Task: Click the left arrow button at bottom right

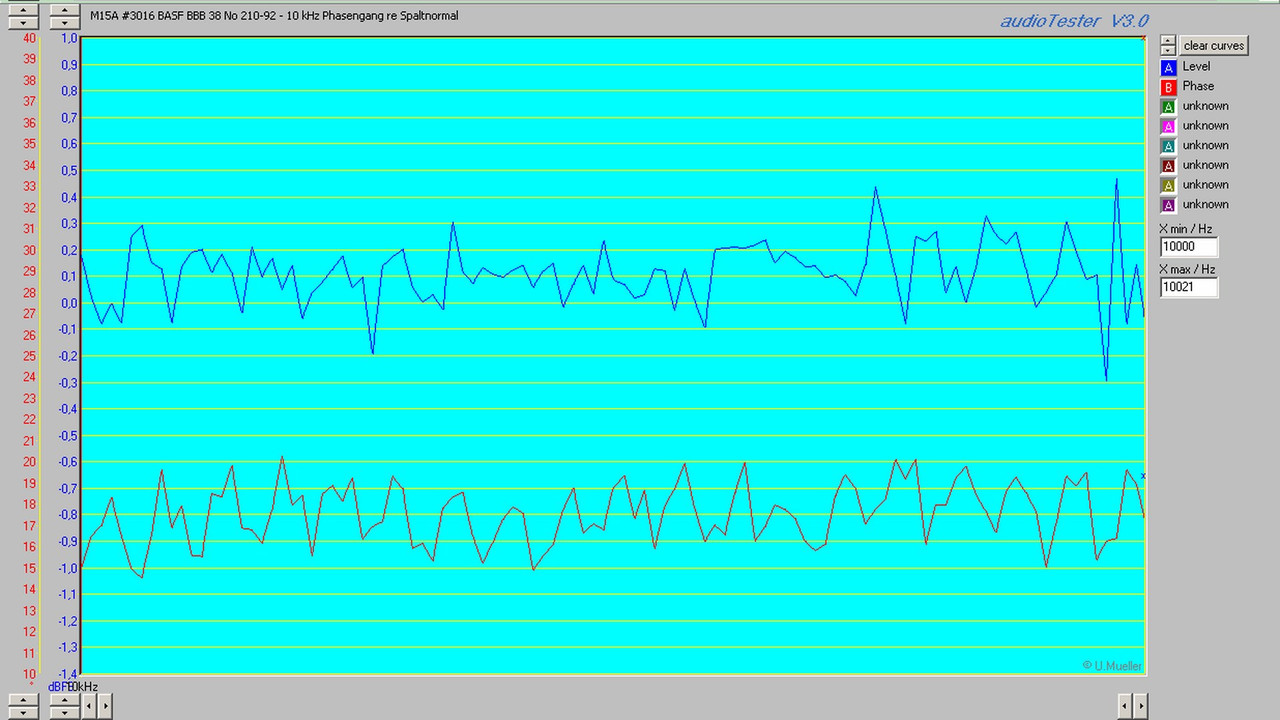Action: (1124, 705)
